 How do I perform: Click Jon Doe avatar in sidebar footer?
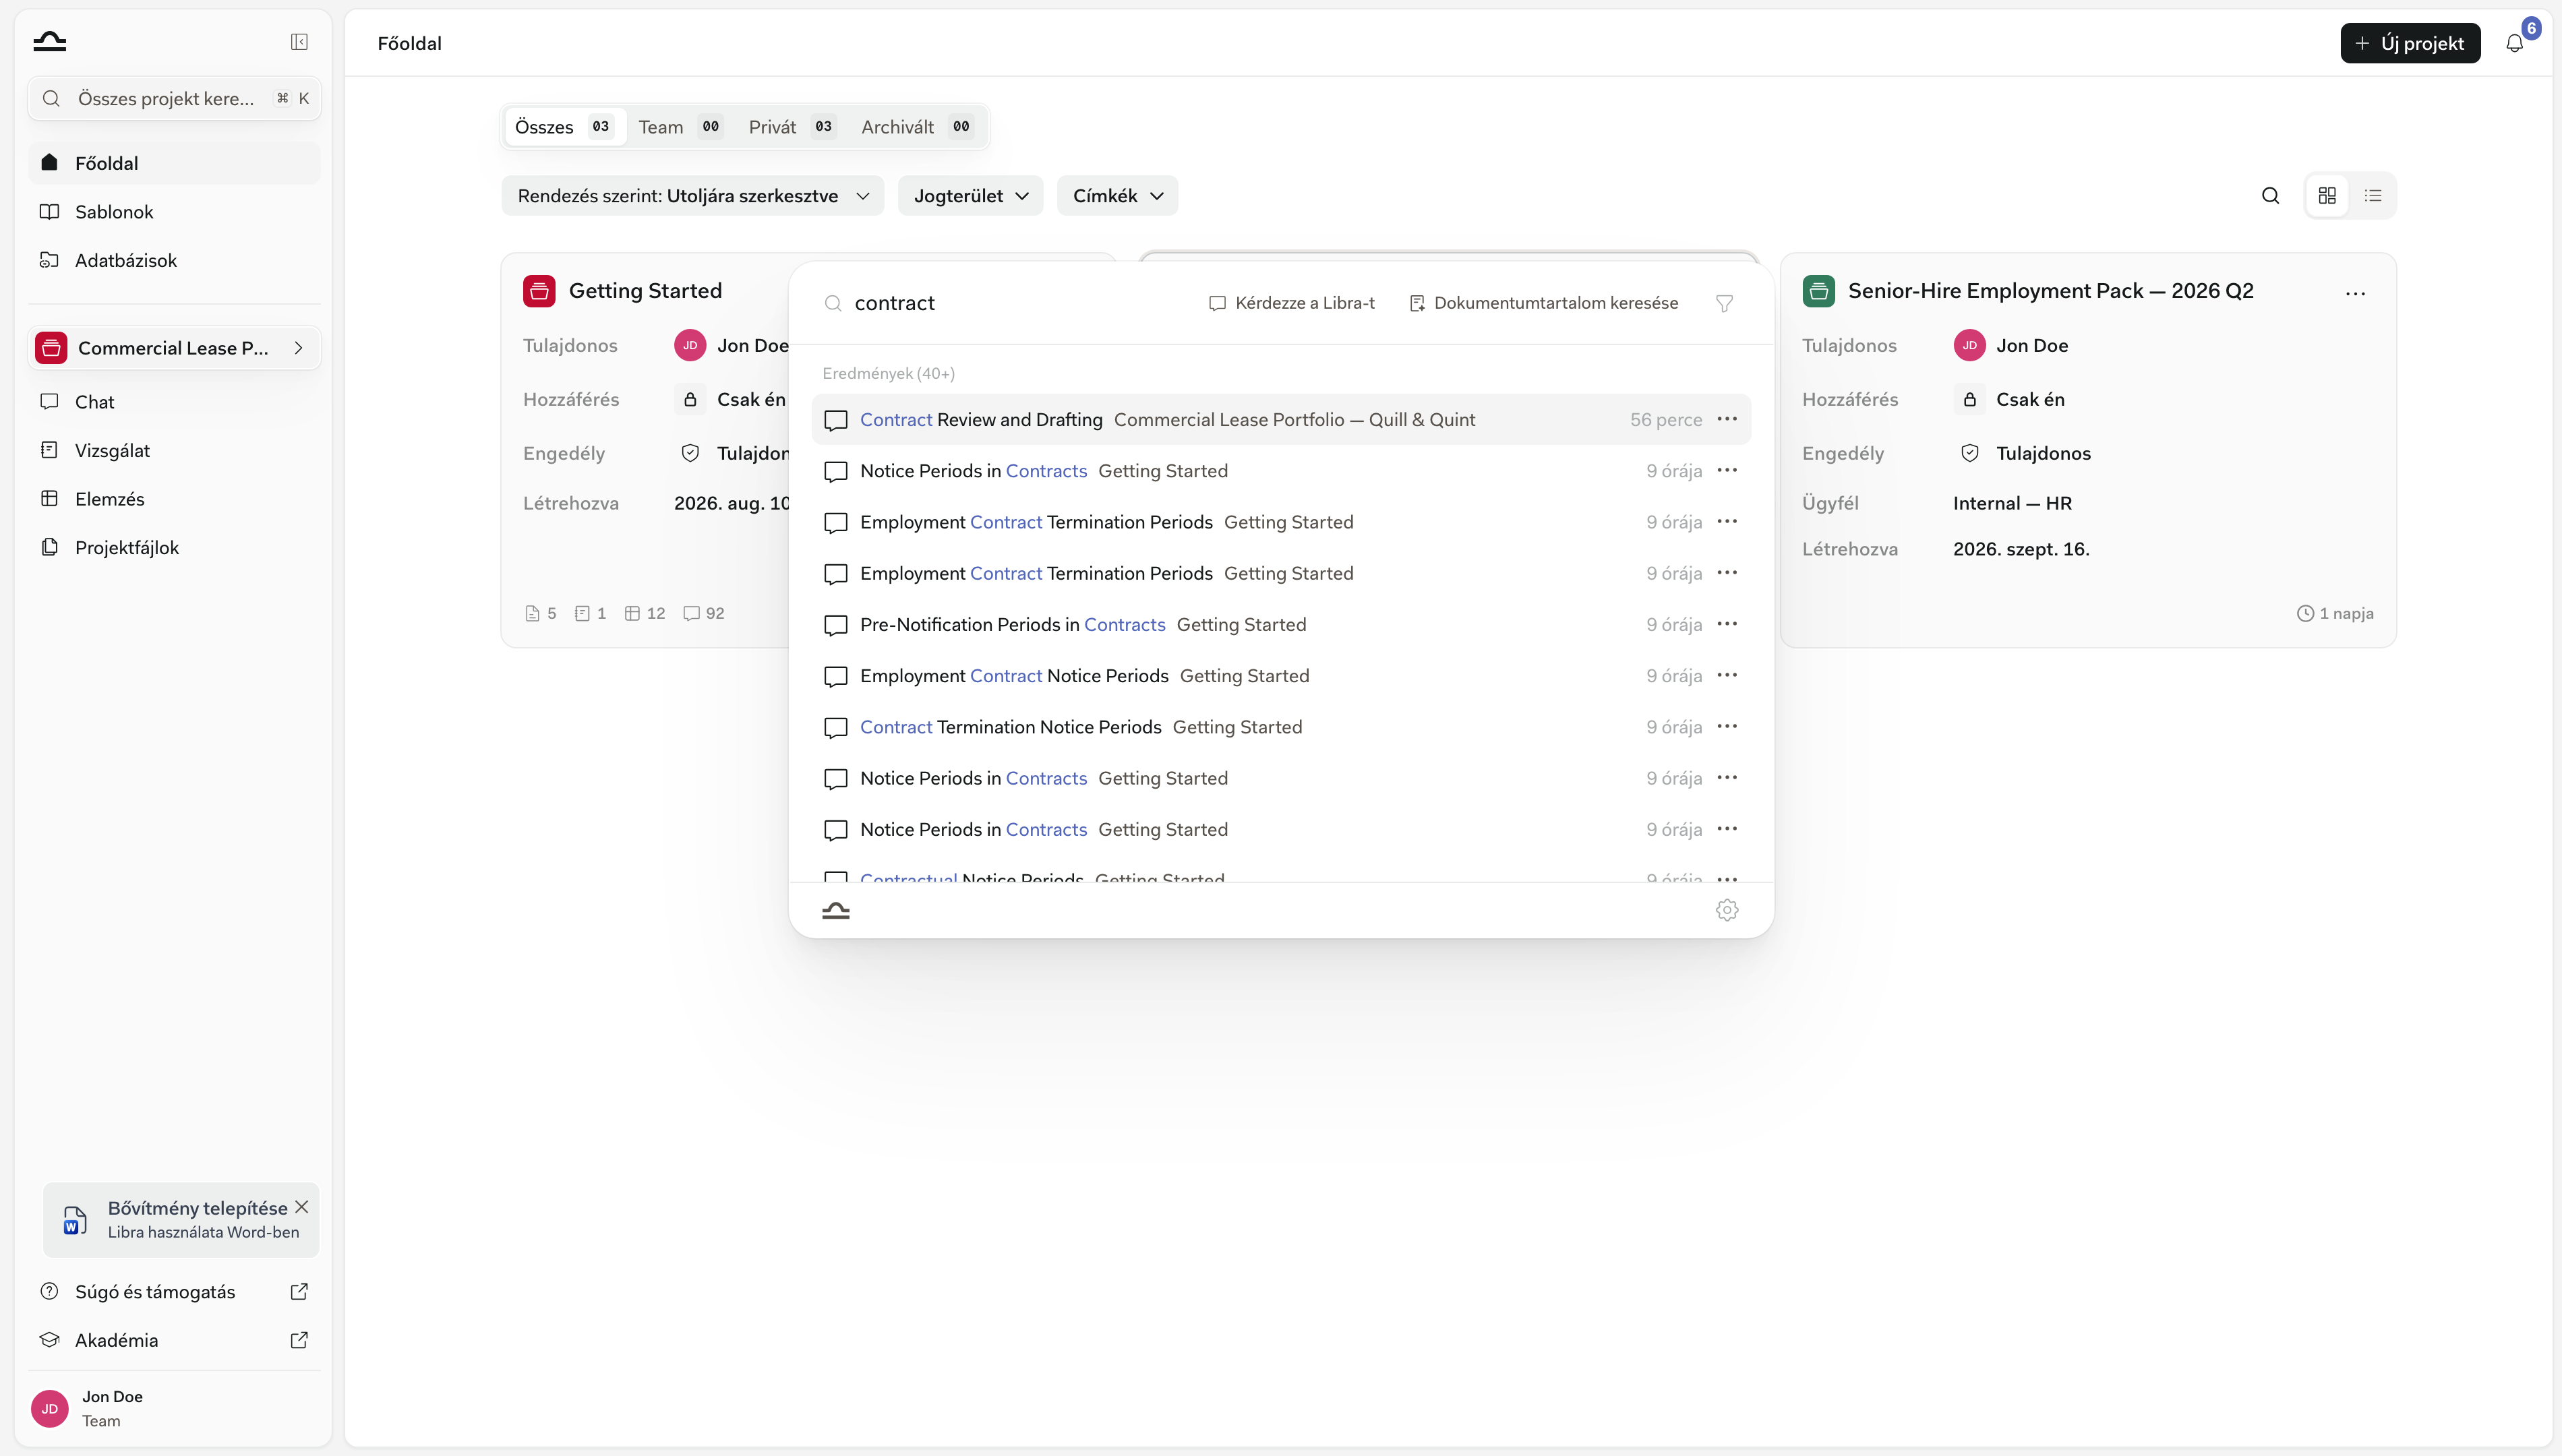coord(50,1408)
